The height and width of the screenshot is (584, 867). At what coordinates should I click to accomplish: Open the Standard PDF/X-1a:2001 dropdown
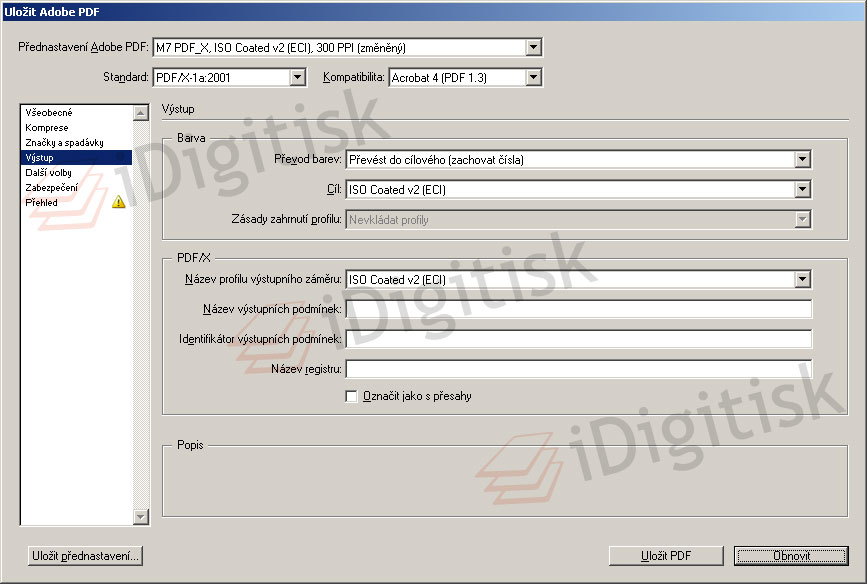click(x=229, y=77)
